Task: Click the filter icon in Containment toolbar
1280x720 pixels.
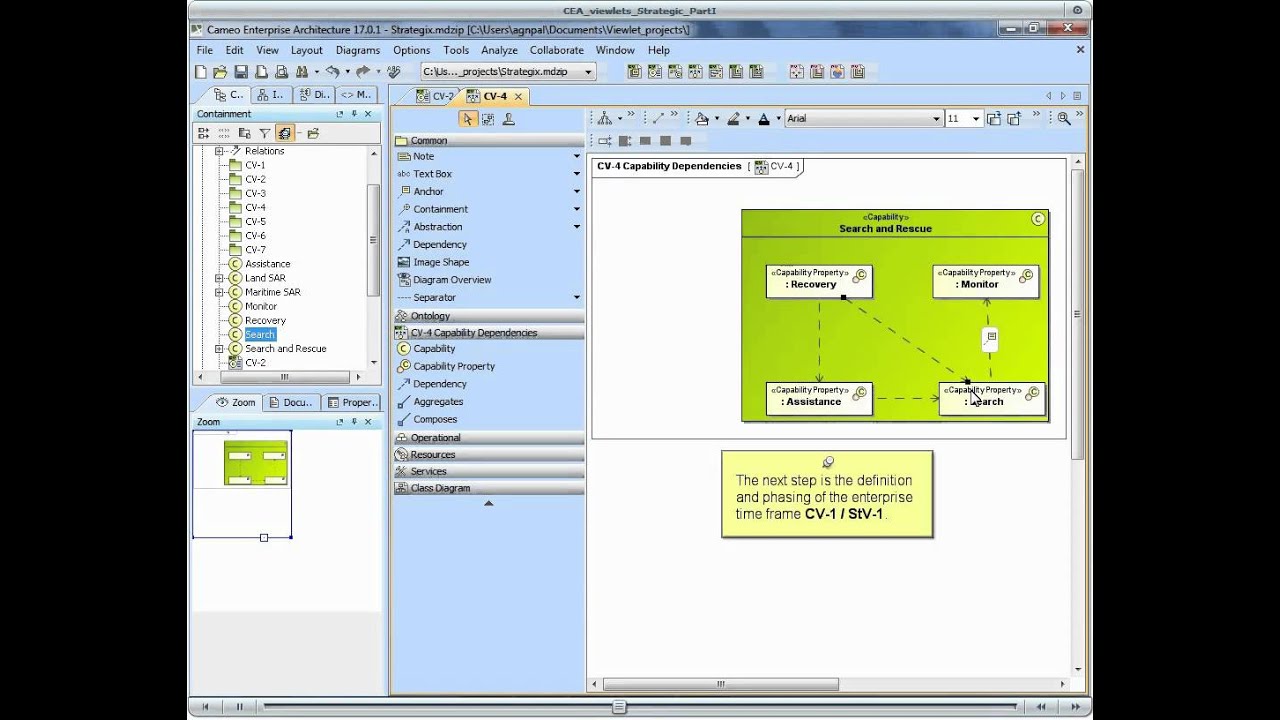Action: (x=265, y=133)
